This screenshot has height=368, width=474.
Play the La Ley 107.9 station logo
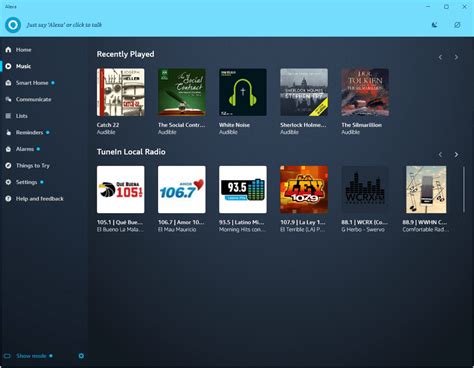(x=304, y=190)
